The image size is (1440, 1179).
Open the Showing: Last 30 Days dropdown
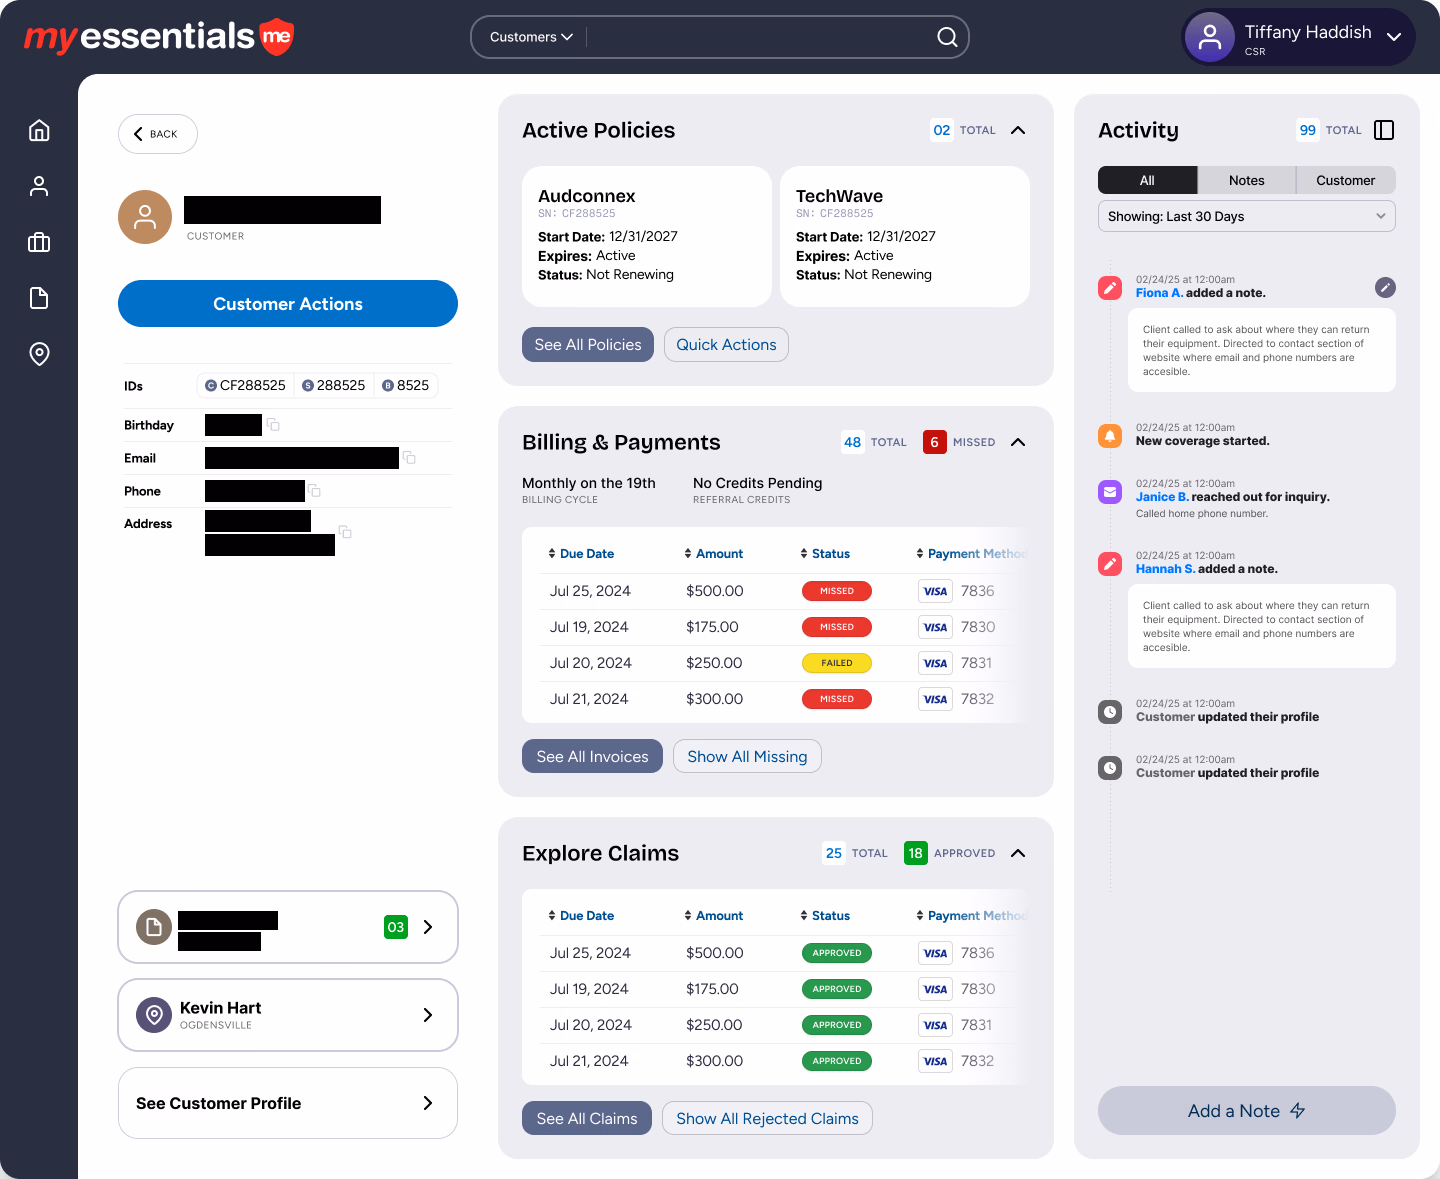[1246, 217]
